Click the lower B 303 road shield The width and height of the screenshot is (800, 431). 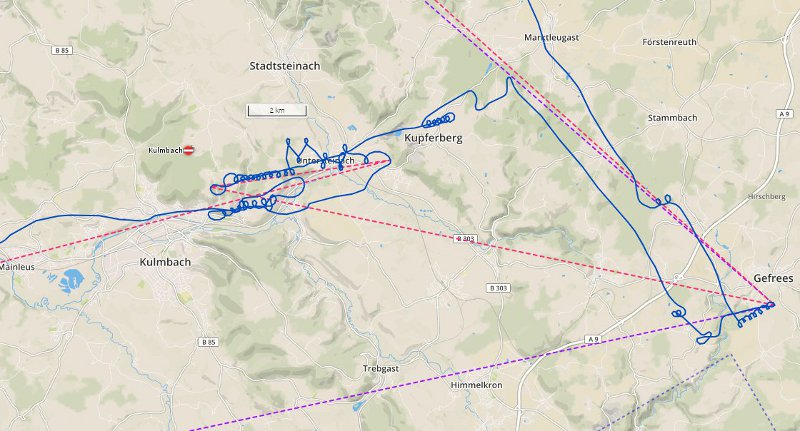498,288
